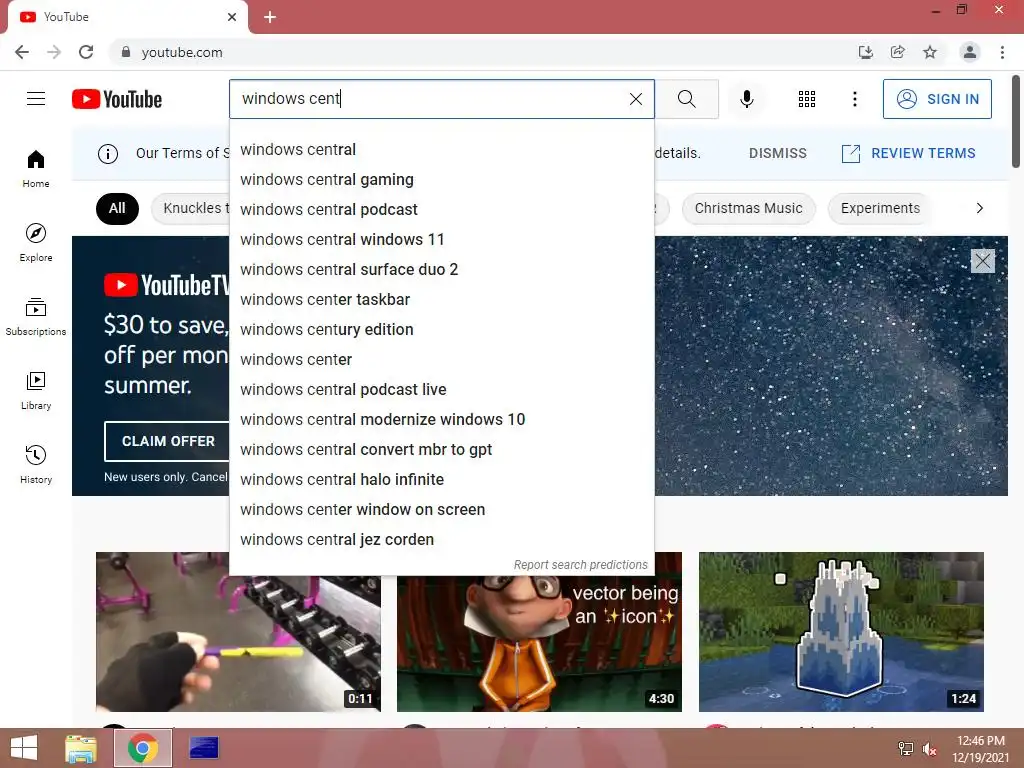Click the SIGN IN button
The image size is (1024, 768).
point(937,99)
